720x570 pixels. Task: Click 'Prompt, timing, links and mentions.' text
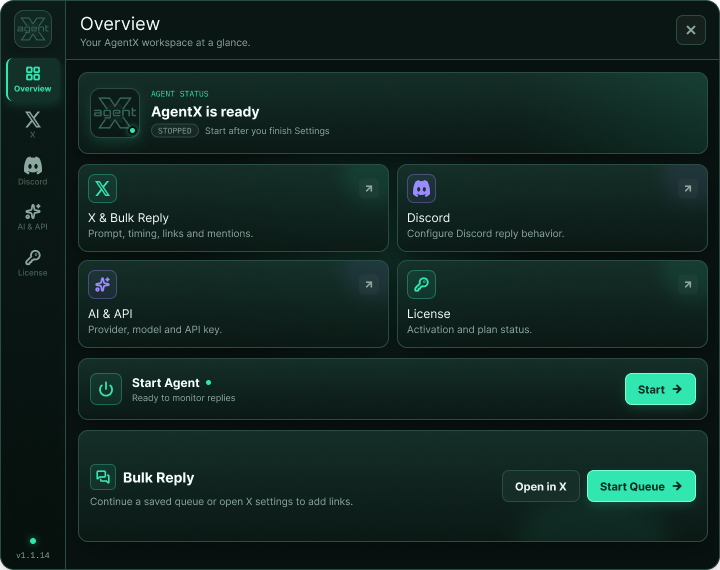click(170, 233)
